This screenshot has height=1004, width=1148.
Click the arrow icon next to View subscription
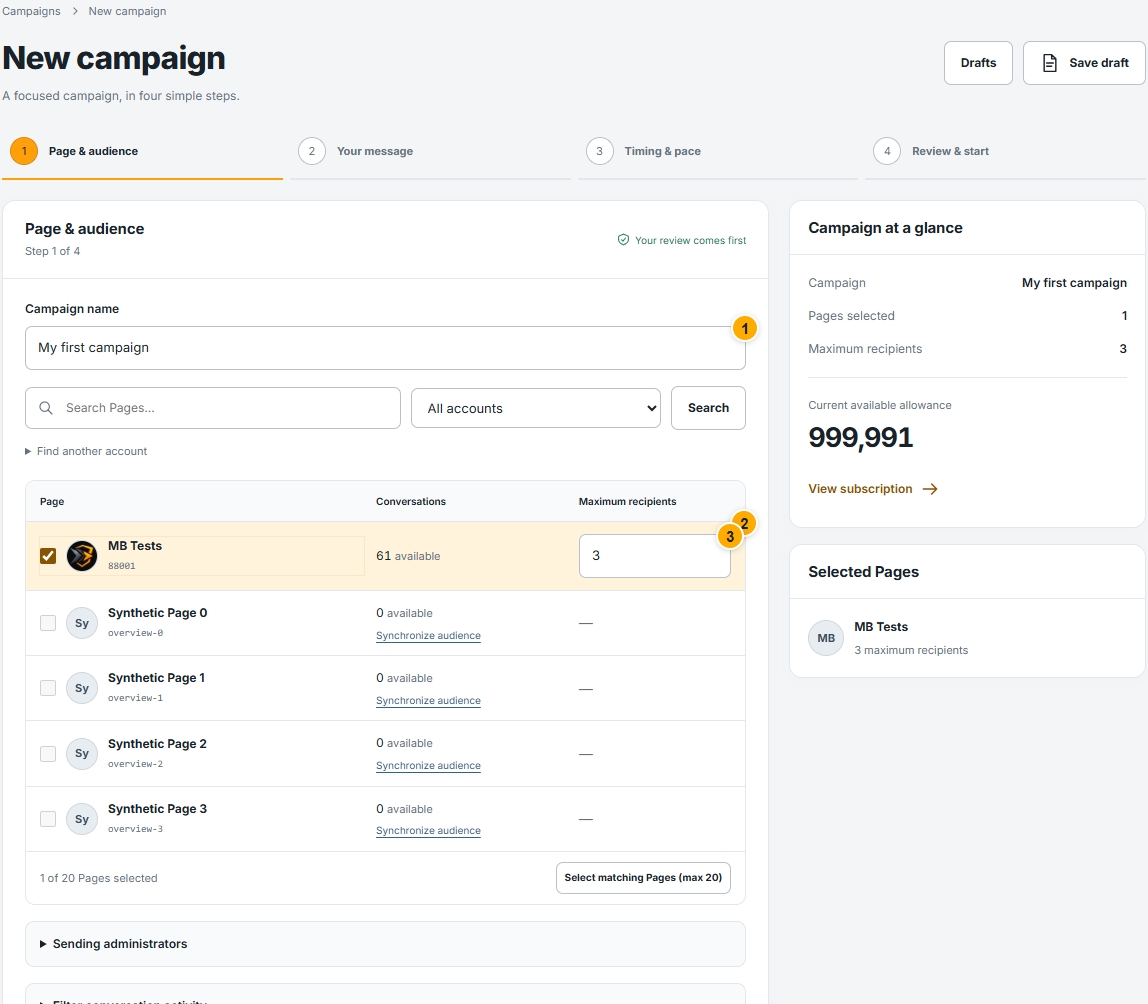930,489
